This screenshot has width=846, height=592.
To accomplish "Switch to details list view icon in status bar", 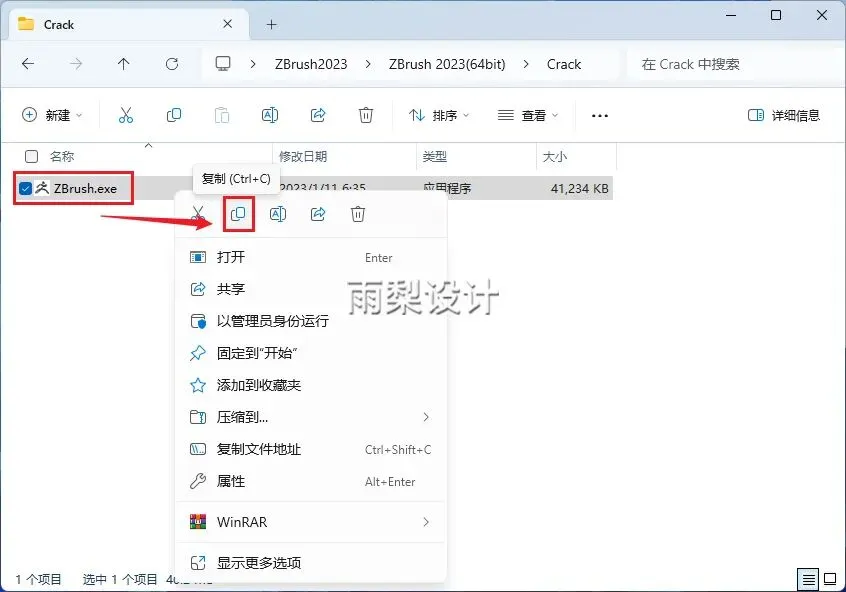I will [x=808, y=580].
